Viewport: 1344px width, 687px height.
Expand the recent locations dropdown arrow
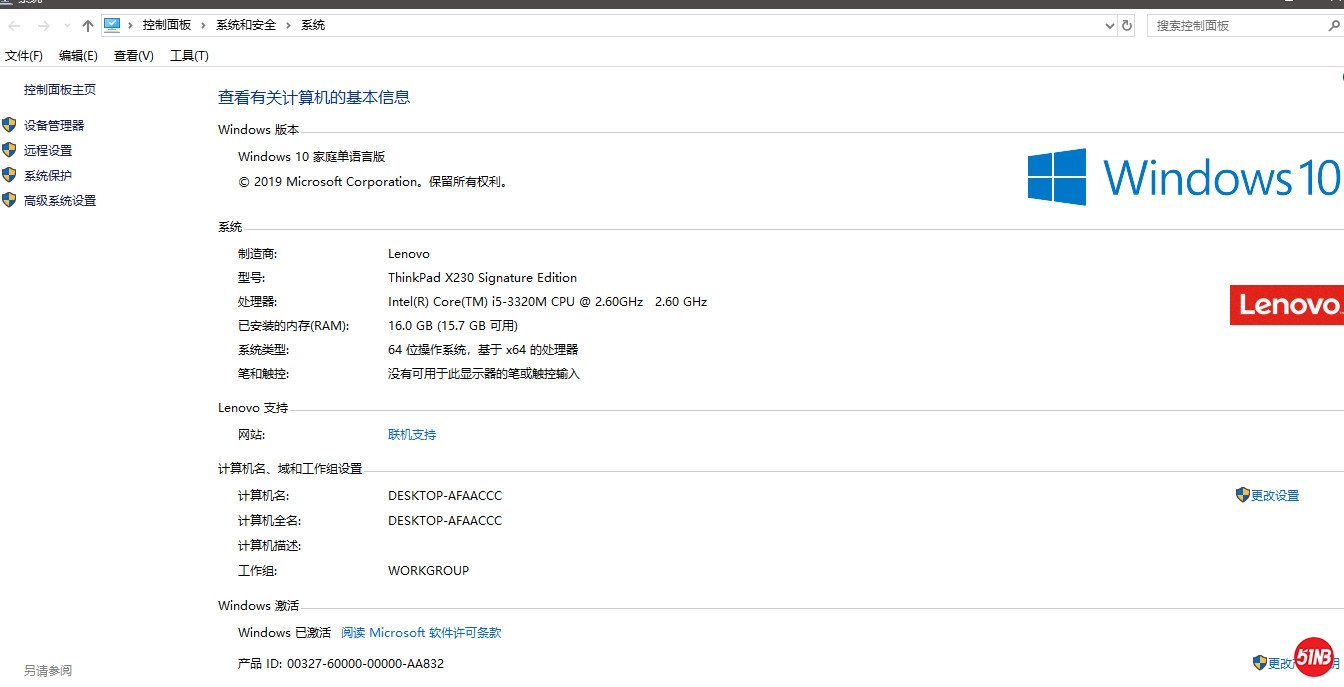pos(67,26)
